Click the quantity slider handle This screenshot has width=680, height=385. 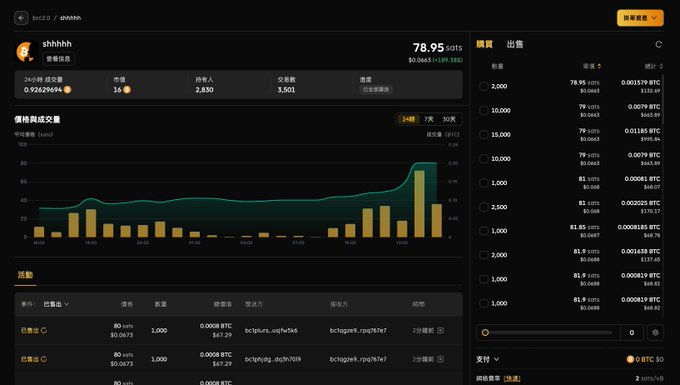pyautogui.click(x=485, y=333)
